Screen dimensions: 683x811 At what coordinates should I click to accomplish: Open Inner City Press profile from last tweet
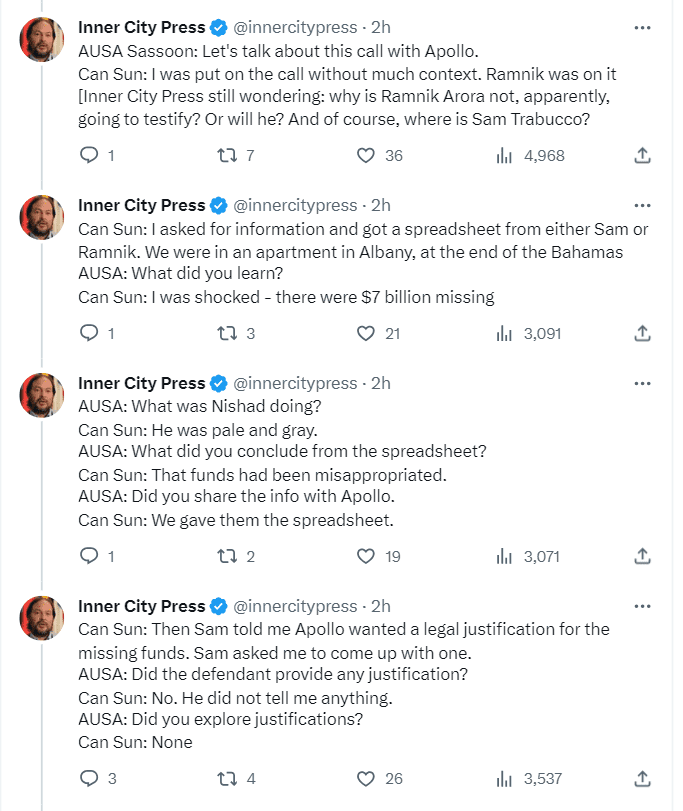tap(141, 606)
